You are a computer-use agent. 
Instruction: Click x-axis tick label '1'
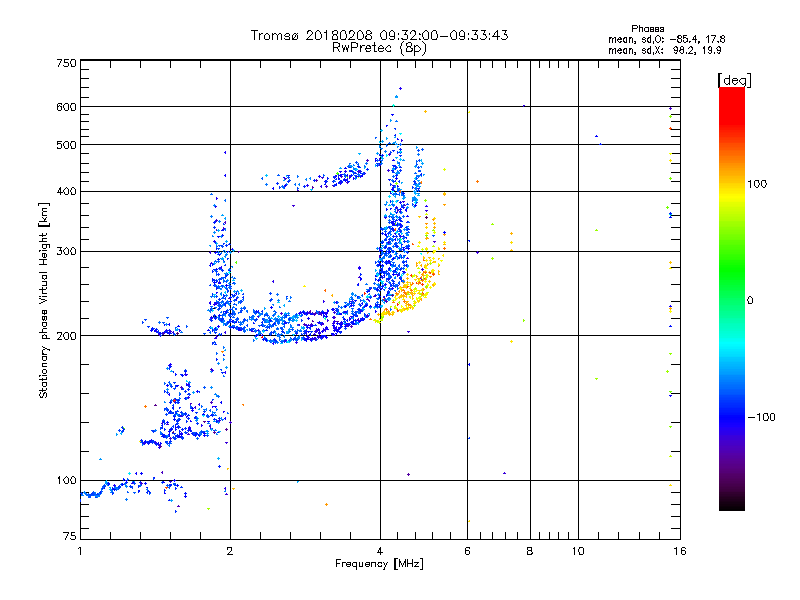click(80, 551)
